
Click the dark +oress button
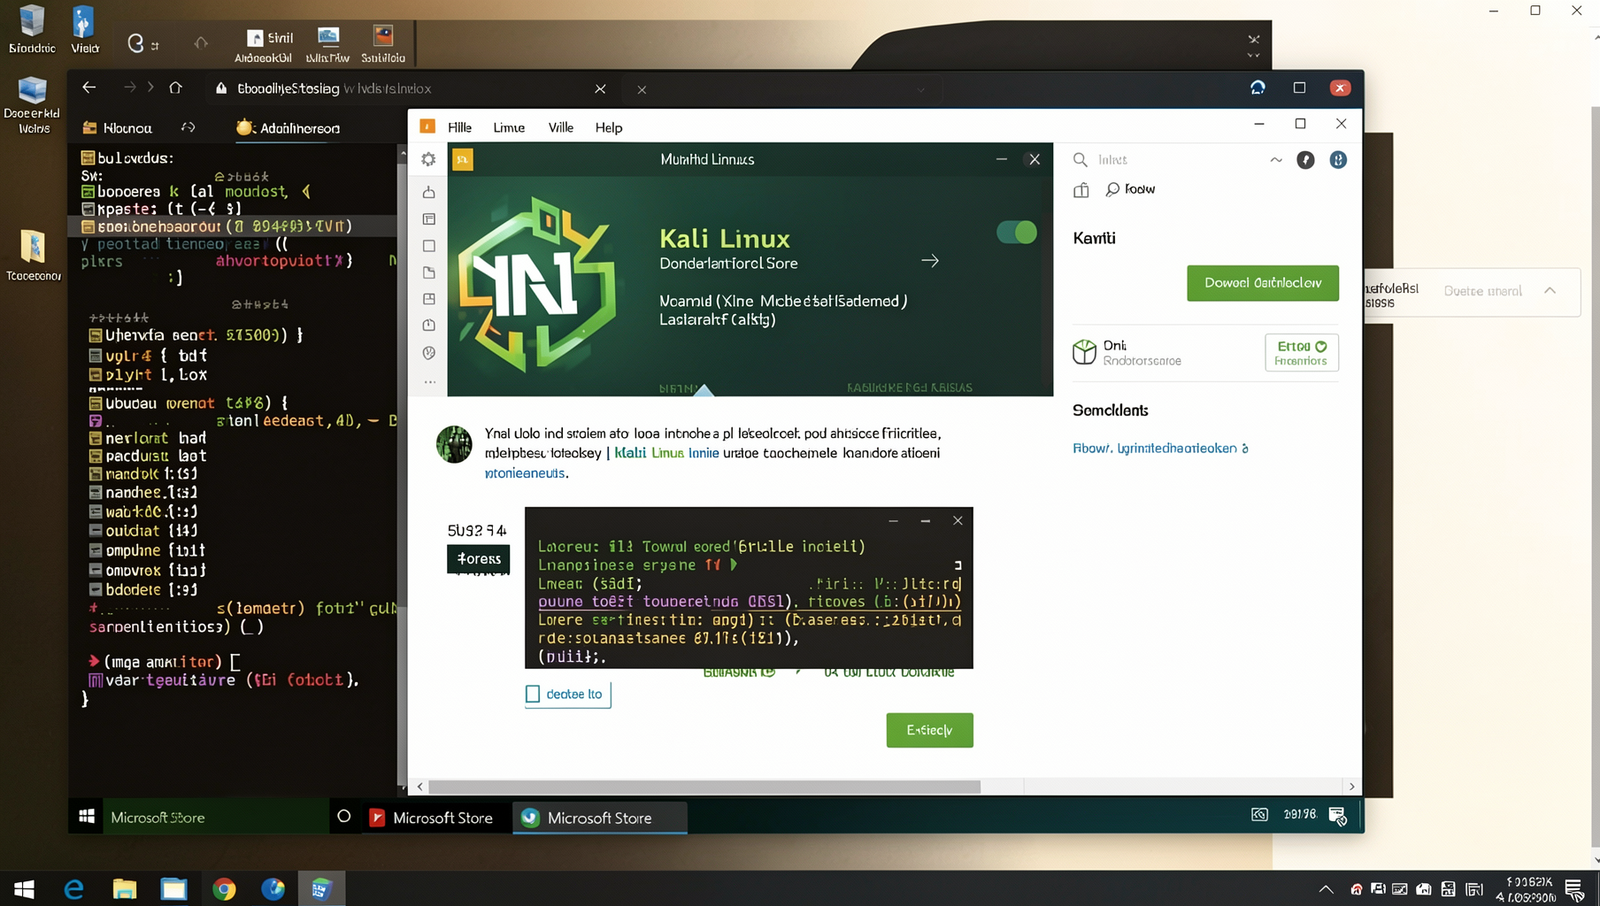478,559
